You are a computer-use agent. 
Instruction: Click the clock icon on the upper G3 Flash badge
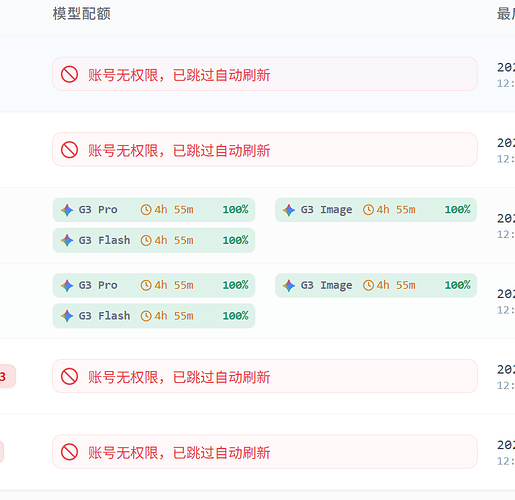146,240
